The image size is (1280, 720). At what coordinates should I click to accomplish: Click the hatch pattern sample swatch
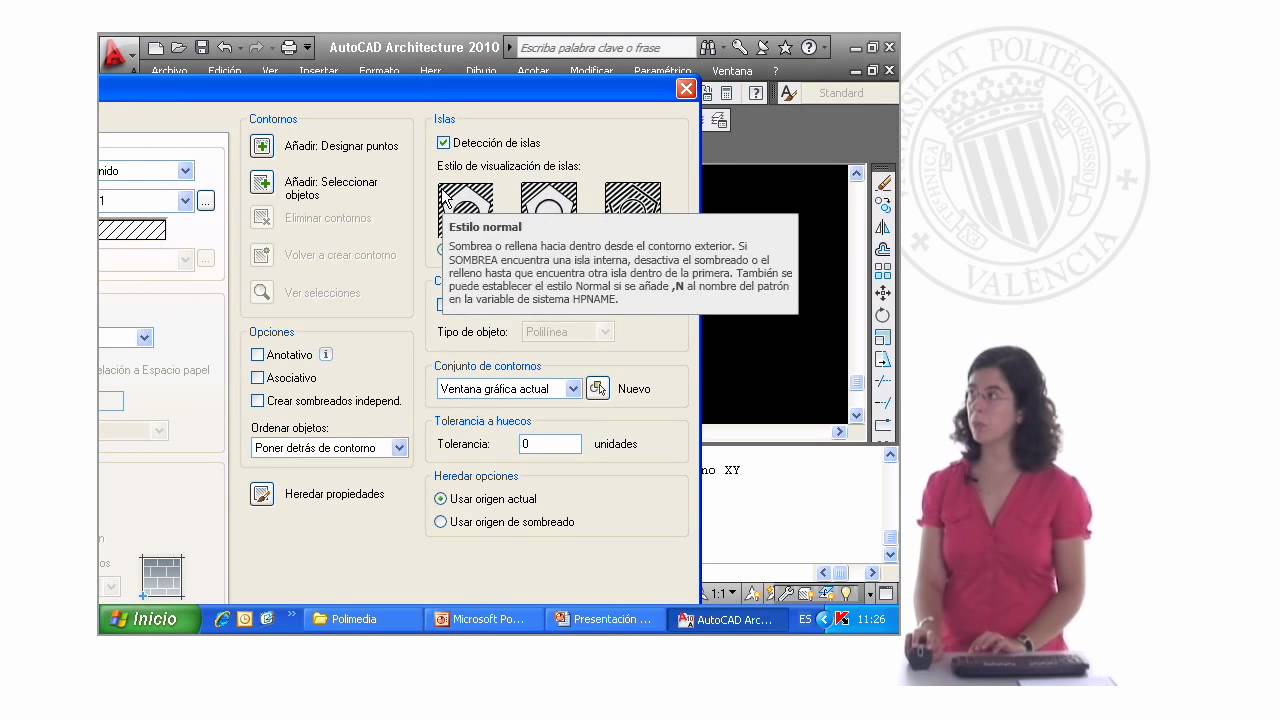(132, 230)
